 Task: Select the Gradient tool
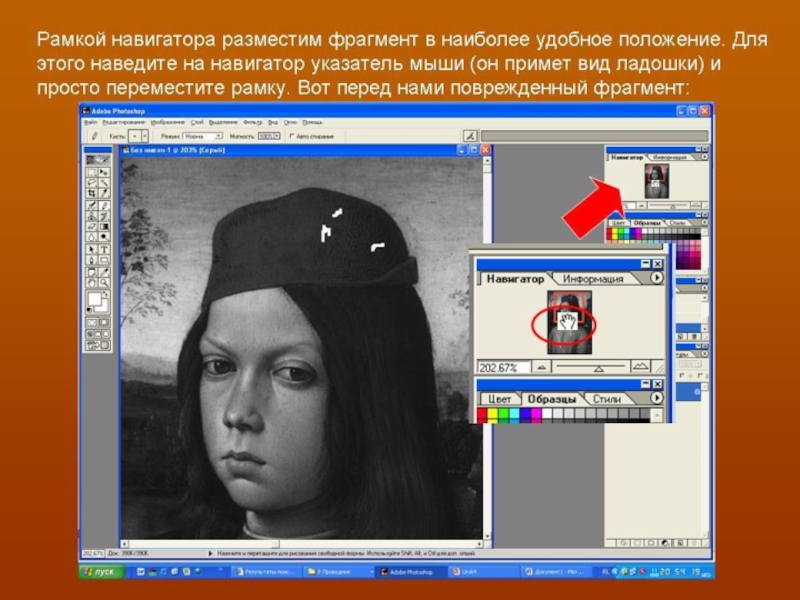(x=104, y=226)
